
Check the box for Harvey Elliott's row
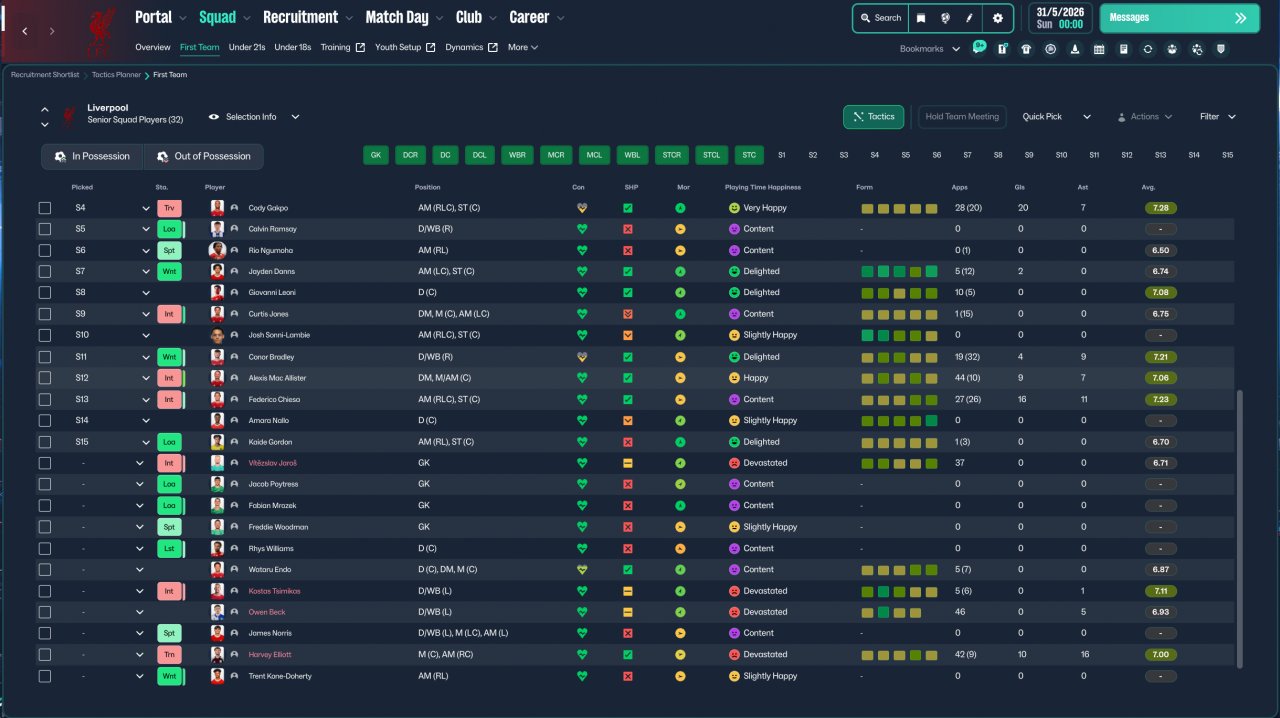coord(44,655)
